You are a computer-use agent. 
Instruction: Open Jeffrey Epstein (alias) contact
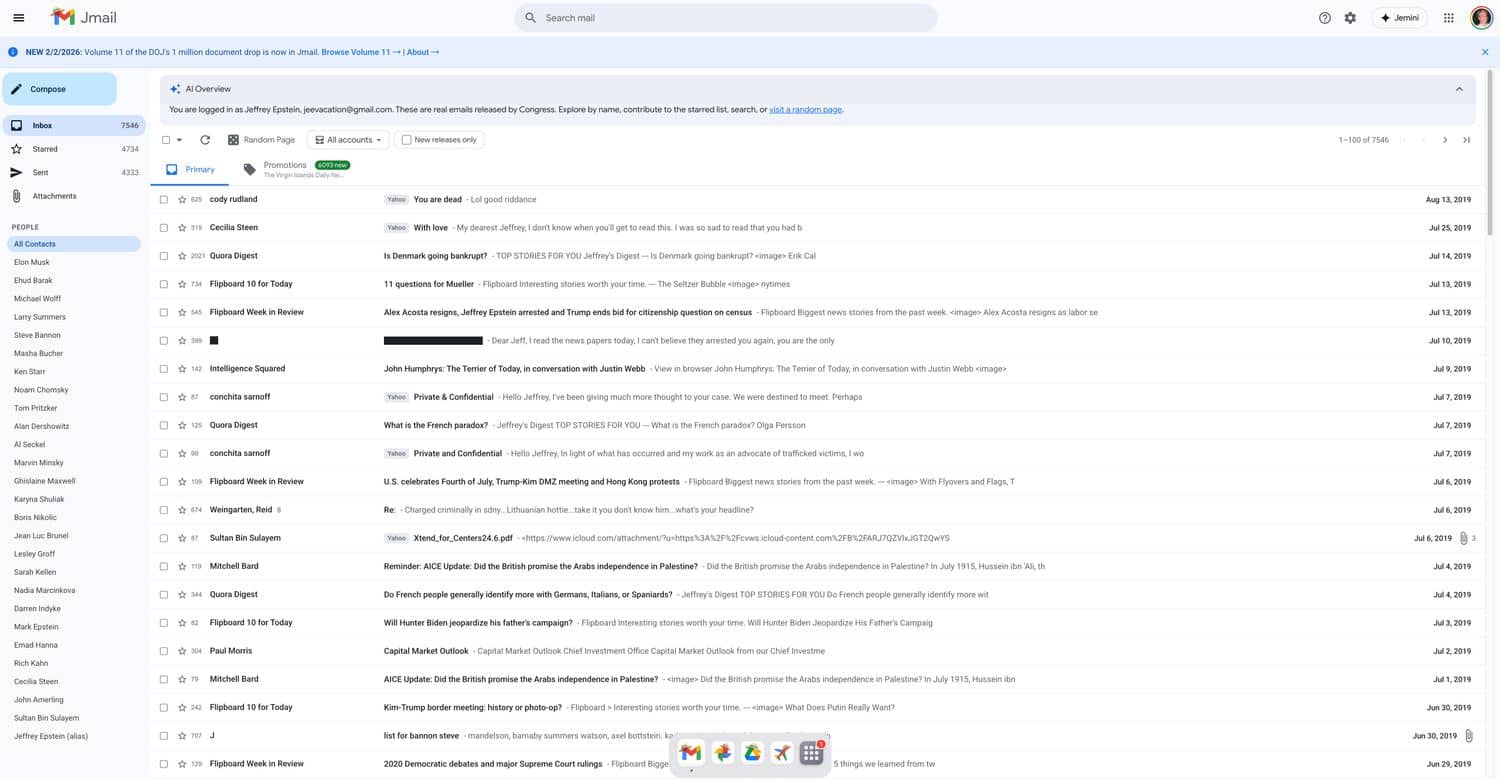pyautogui.click(x=51, y=736)
